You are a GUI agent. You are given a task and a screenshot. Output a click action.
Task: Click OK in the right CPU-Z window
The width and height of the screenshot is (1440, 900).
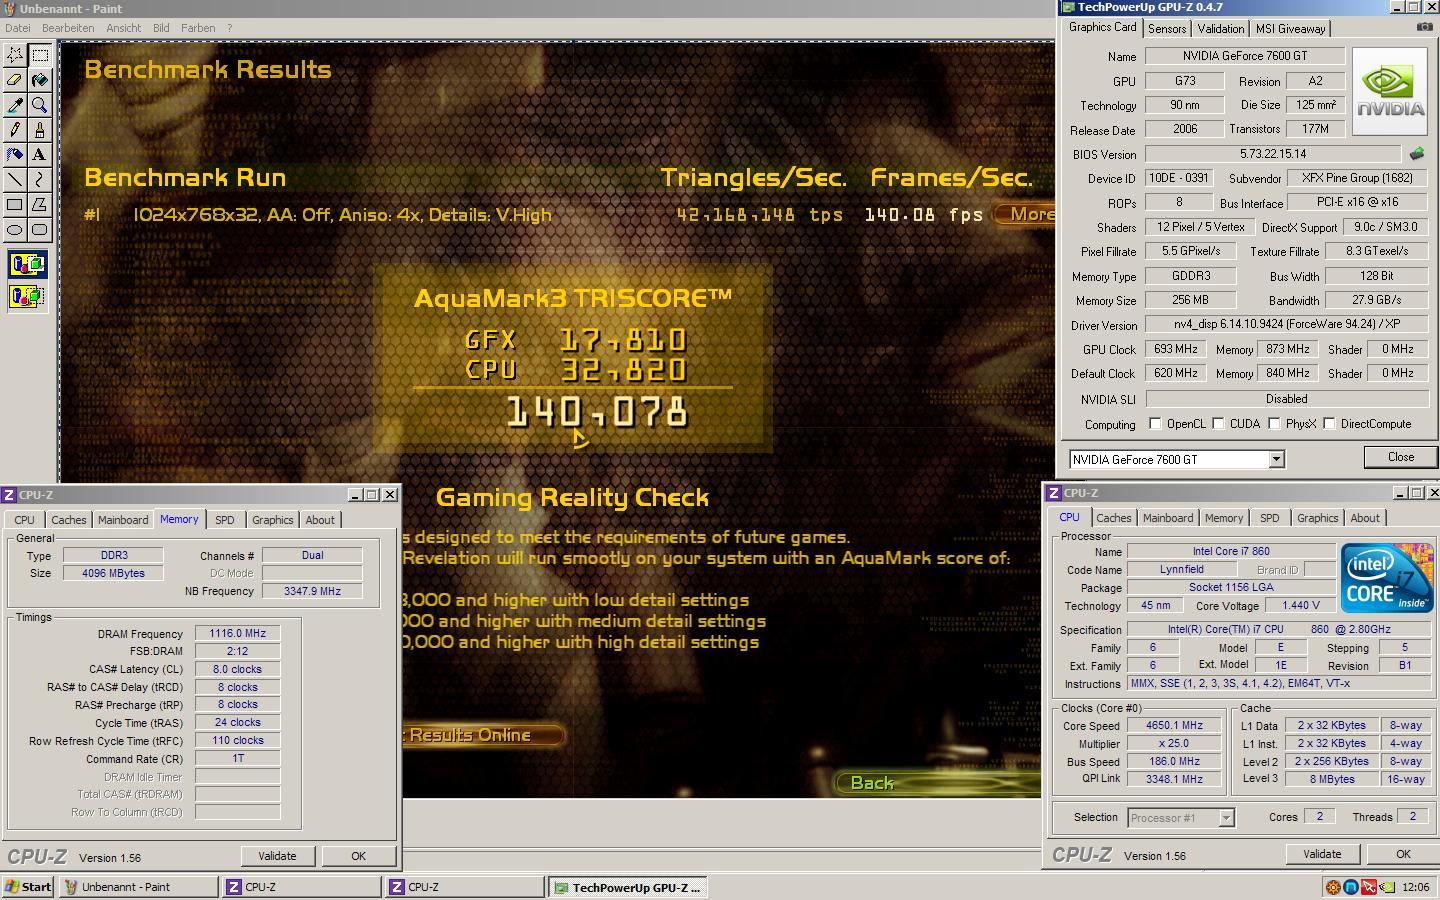pyautogui.click(x=1403, y=854)
